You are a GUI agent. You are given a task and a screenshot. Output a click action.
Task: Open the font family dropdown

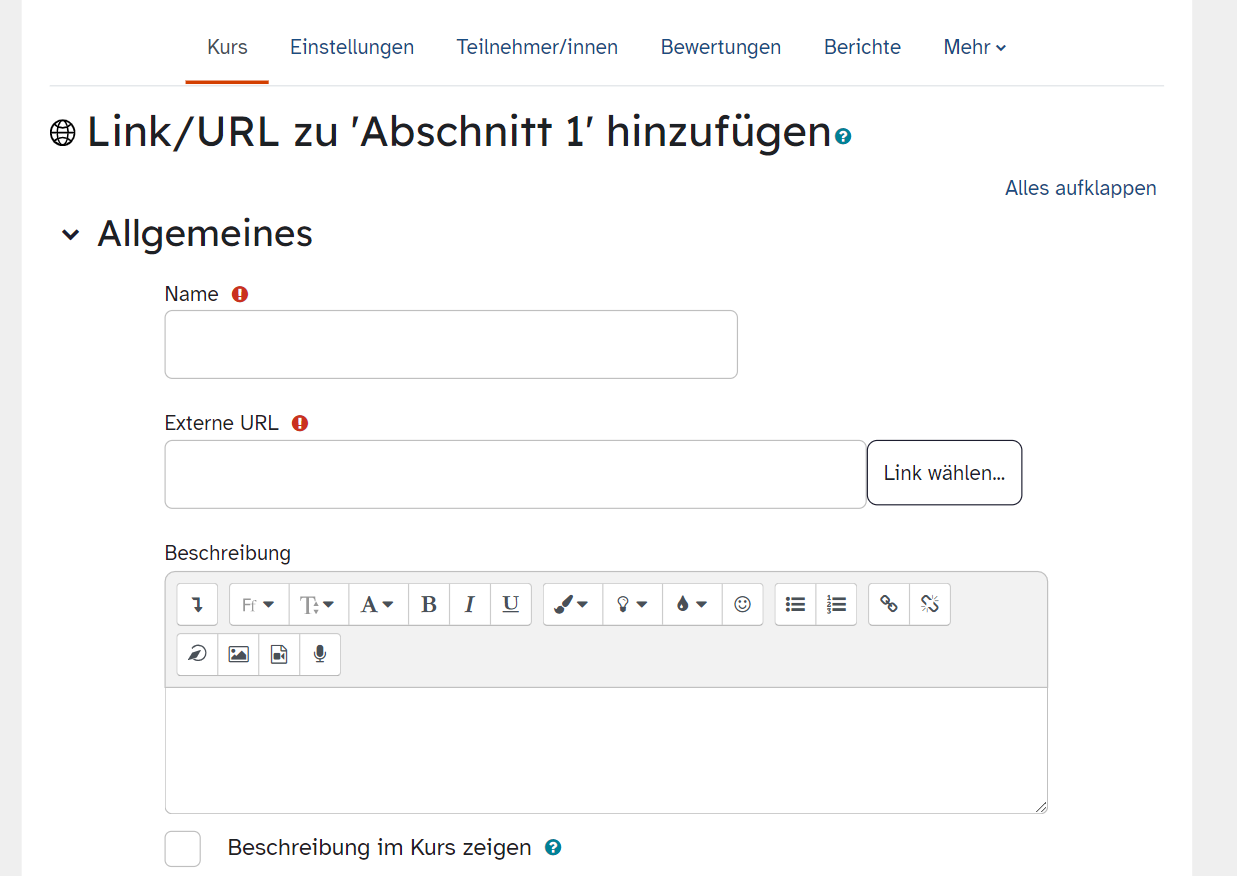tap(259, 605)
